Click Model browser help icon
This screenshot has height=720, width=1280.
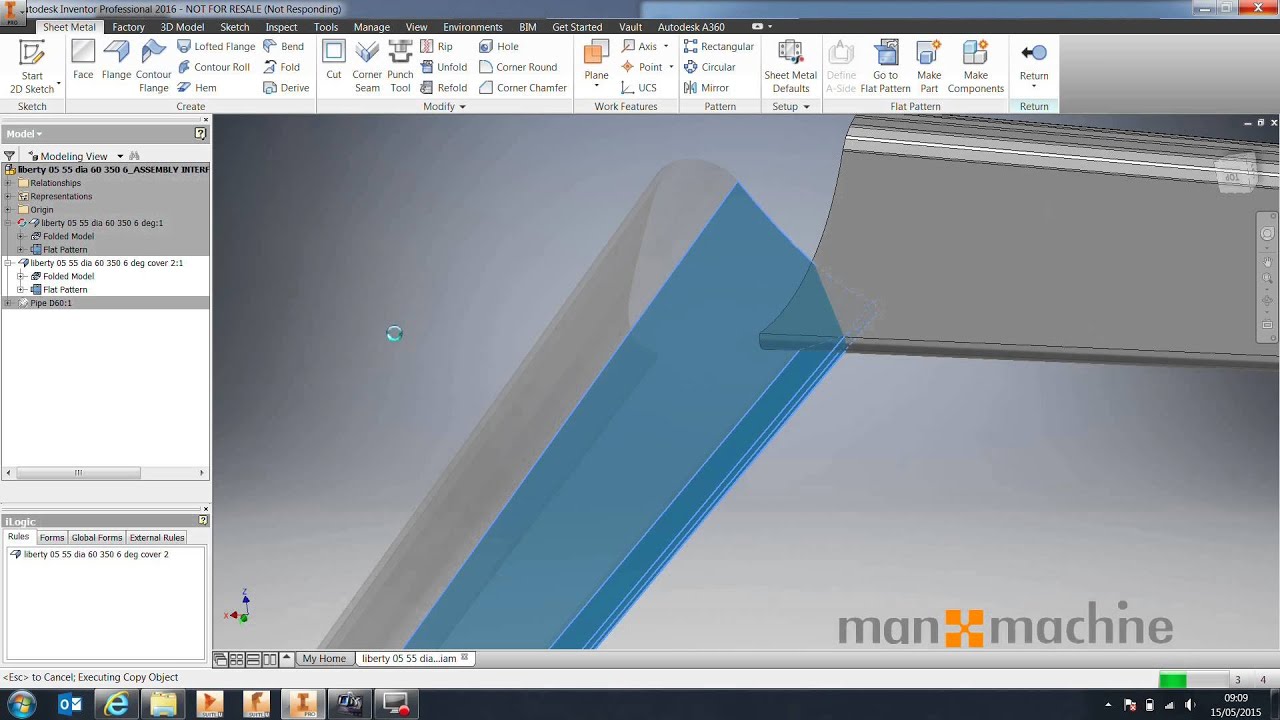pos(200,134)
